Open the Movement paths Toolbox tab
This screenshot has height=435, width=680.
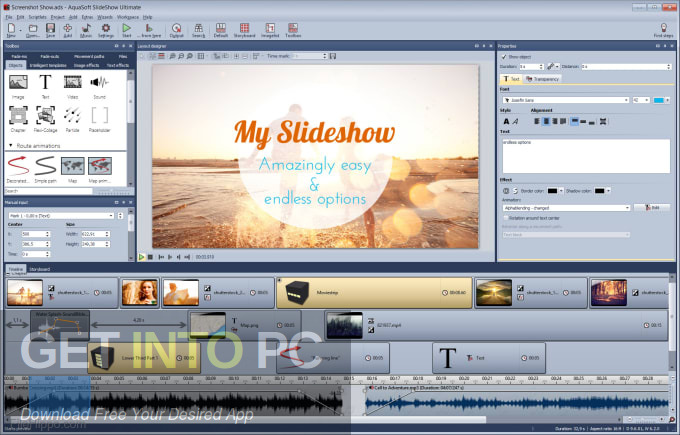tap(89, 56)
